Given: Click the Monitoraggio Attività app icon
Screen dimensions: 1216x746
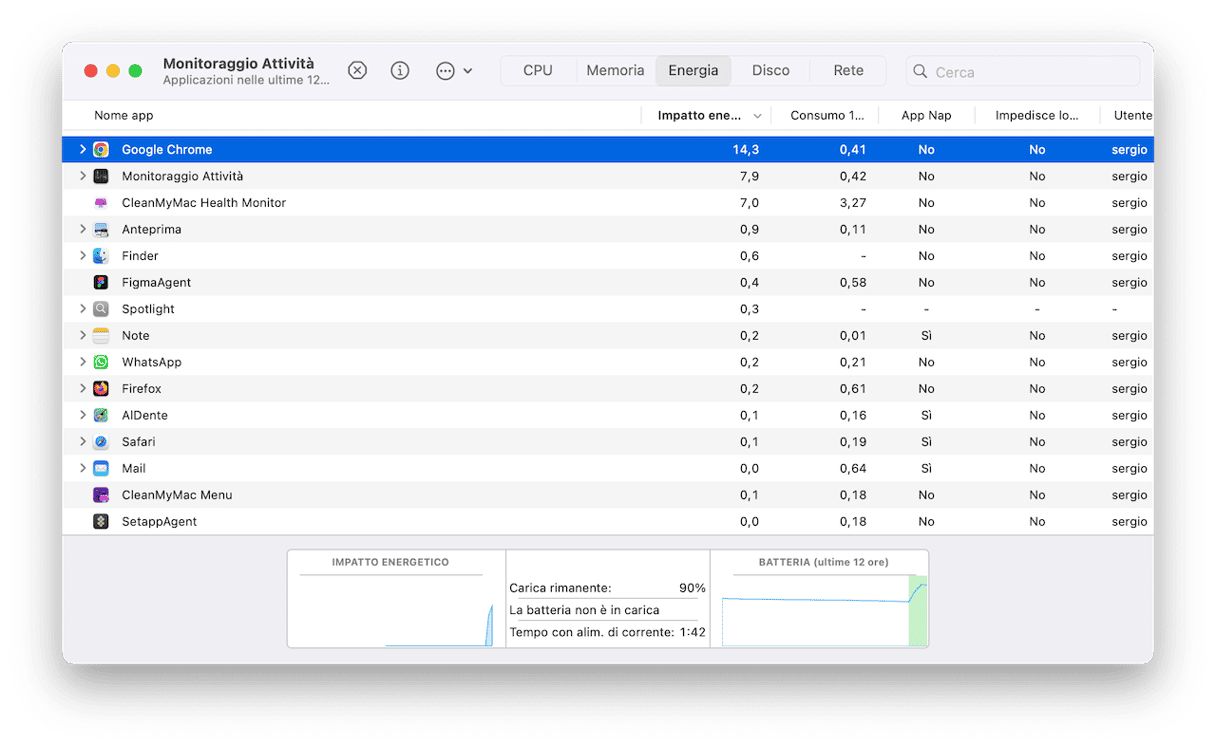Looking at the screenshot, I should pyautogui.click(x=101, y=176).
